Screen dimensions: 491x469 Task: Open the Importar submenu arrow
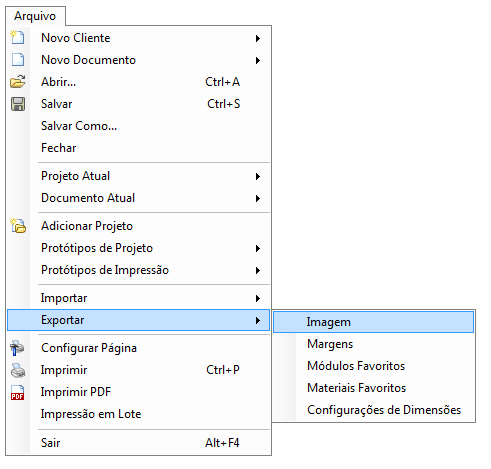(258, 298)
